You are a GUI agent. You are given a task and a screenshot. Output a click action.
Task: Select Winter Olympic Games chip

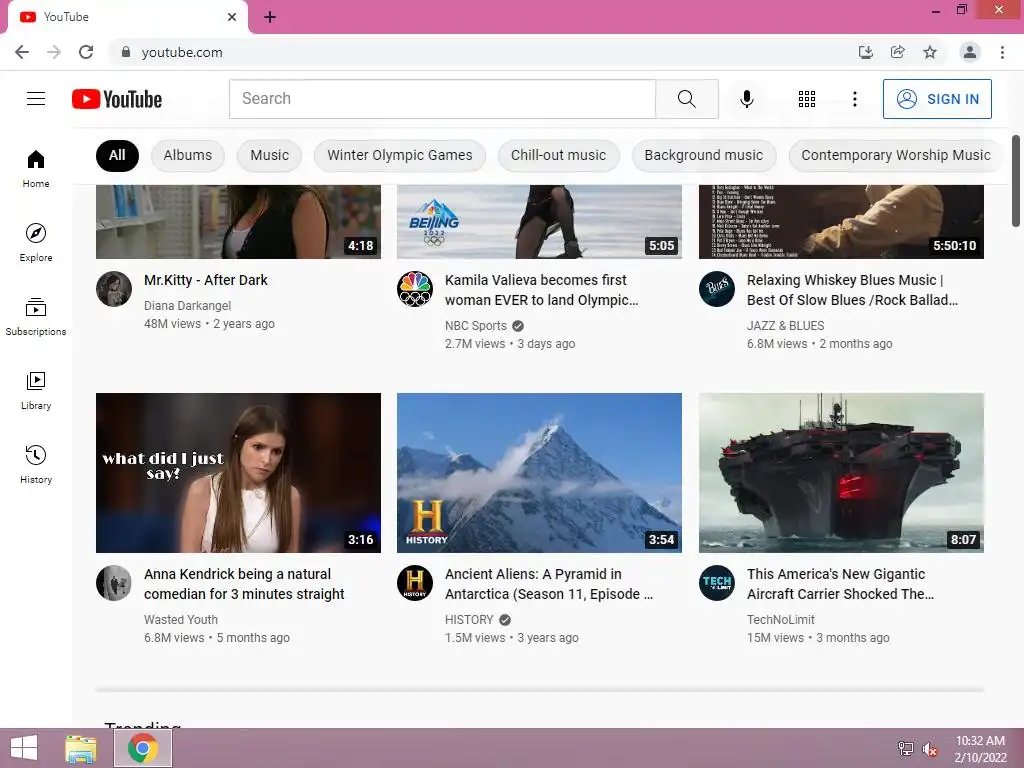coord(400,155)
